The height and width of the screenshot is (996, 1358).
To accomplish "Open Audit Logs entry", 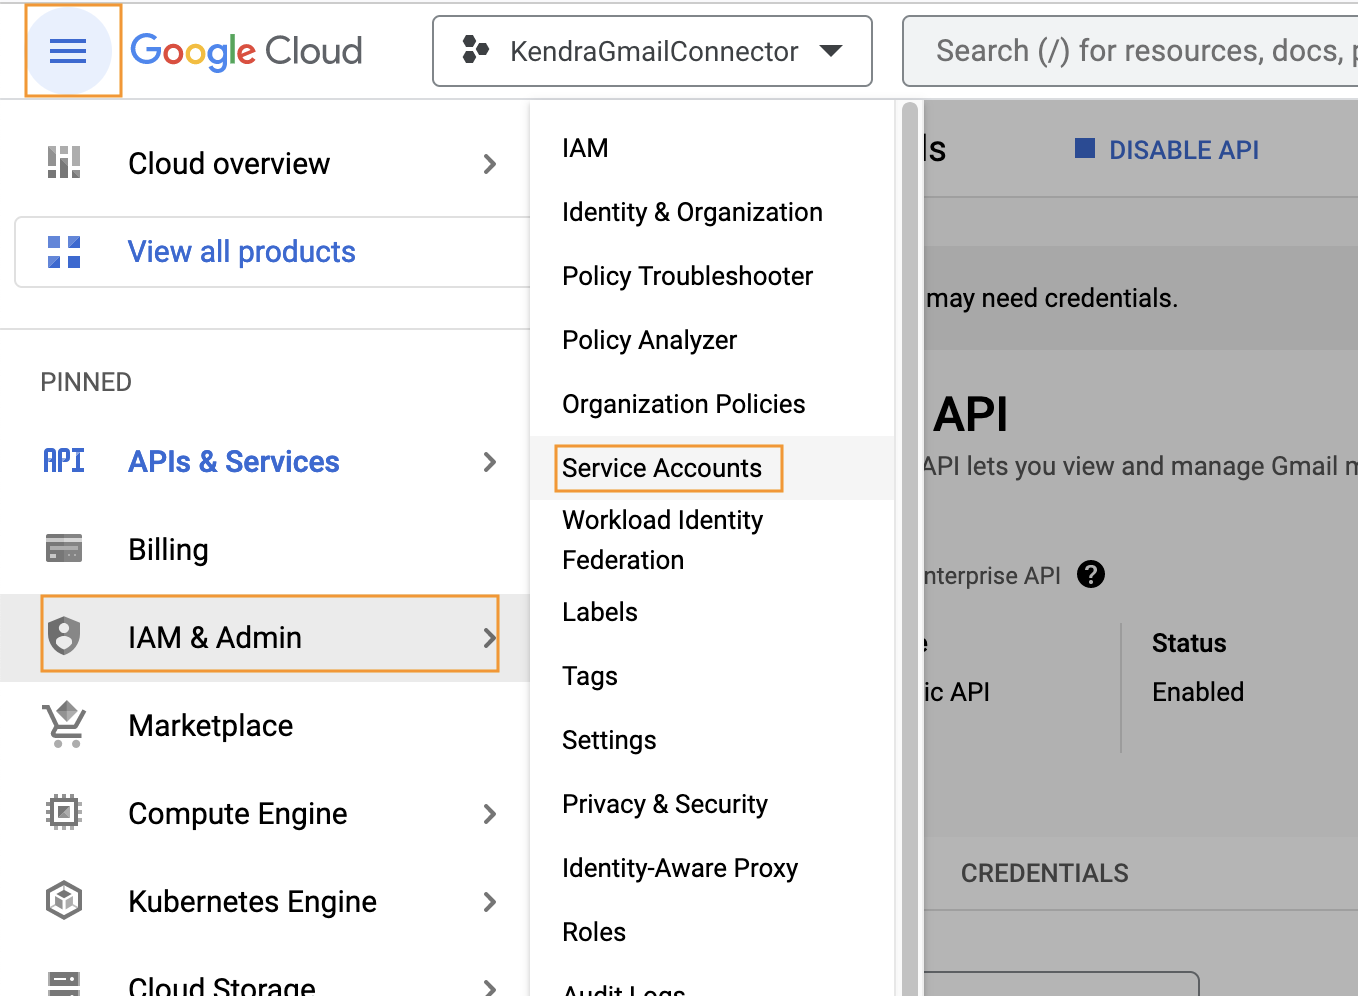I will tap(623, 988).
